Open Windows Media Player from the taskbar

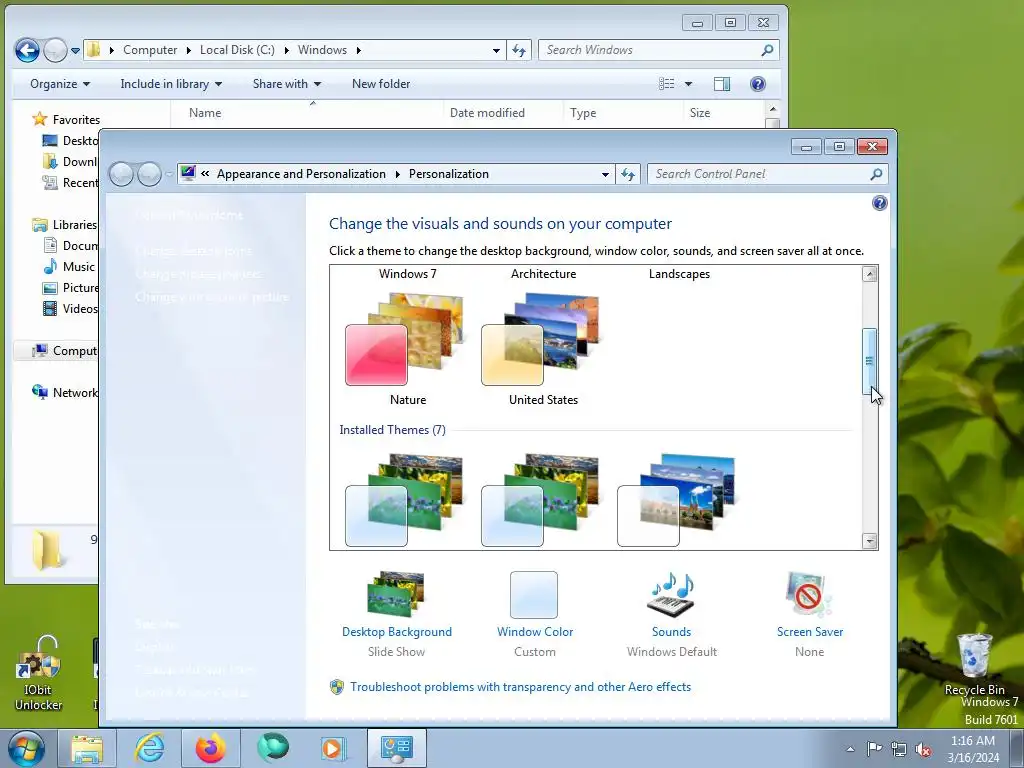[x=334, y=748]
